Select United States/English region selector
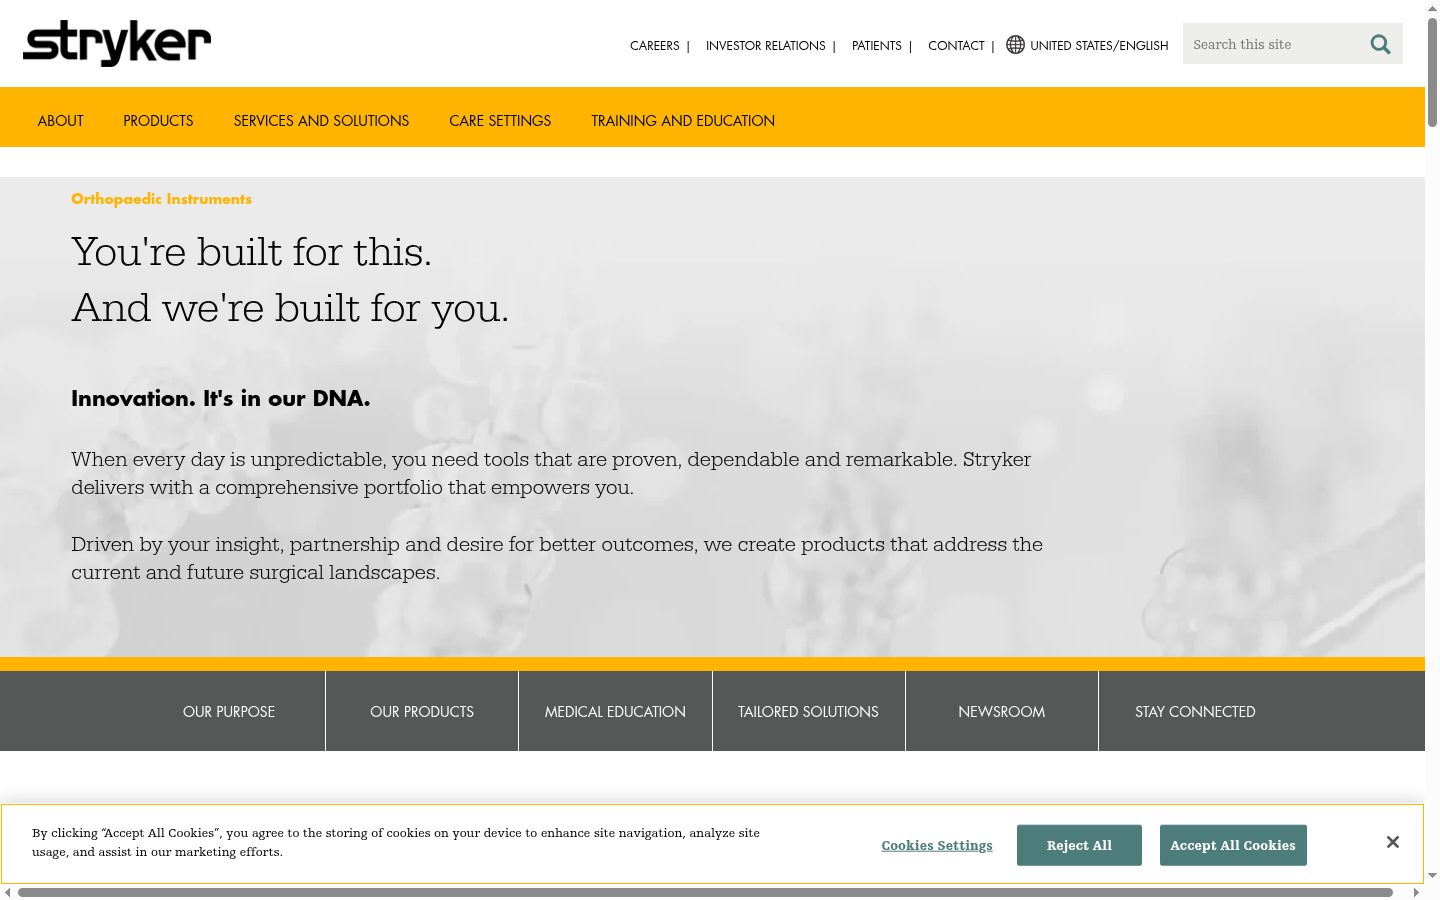The width and height of the screenshot is (1440, 900). [1099, 46]
